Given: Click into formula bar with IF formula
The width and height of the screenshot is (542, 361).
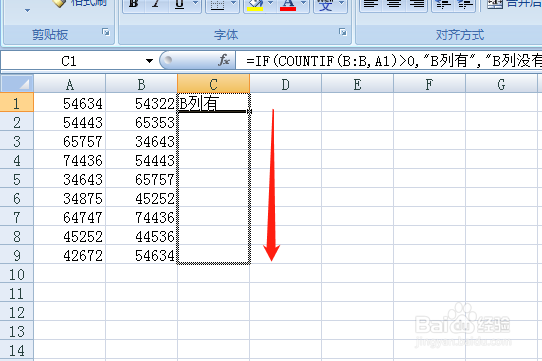Looking at the screenshot, I should (x=389, y=61).
